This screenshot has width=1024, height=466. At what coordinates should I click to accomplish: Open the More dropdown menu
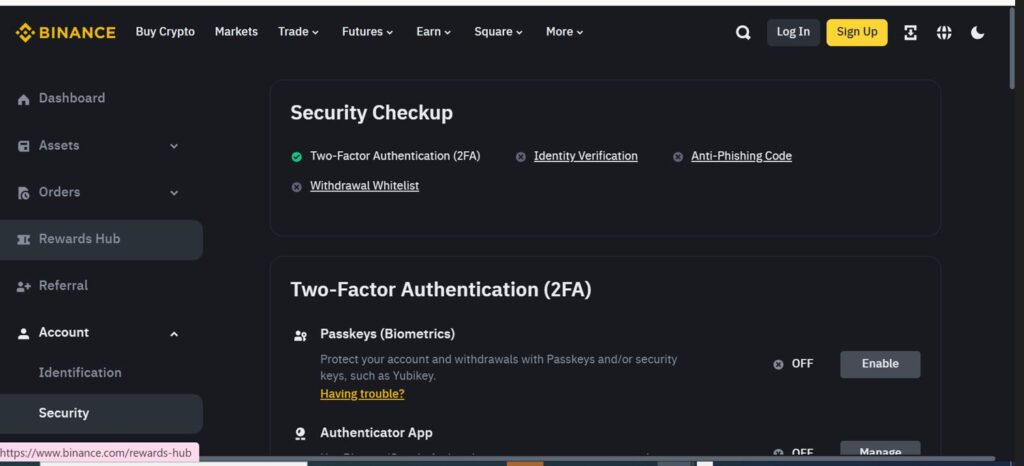click(x=564, y=32)
